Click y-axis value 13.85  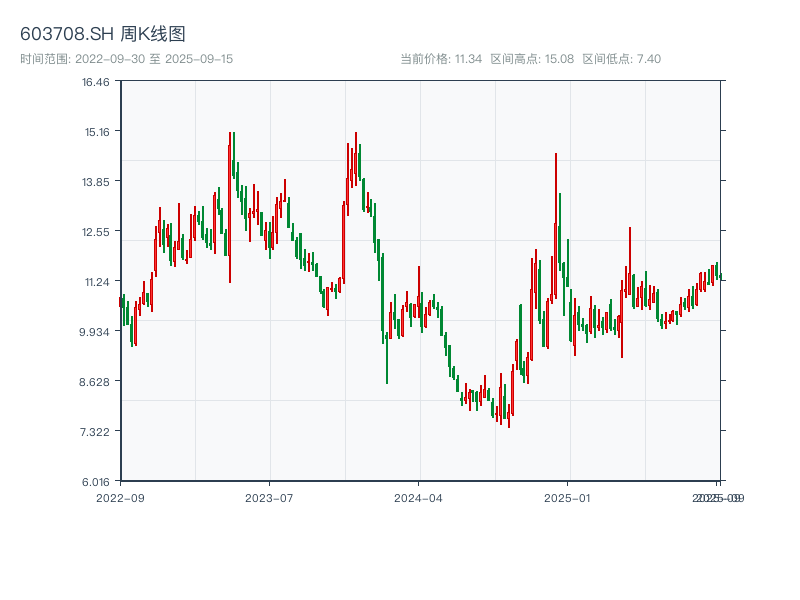coord(96,182)
